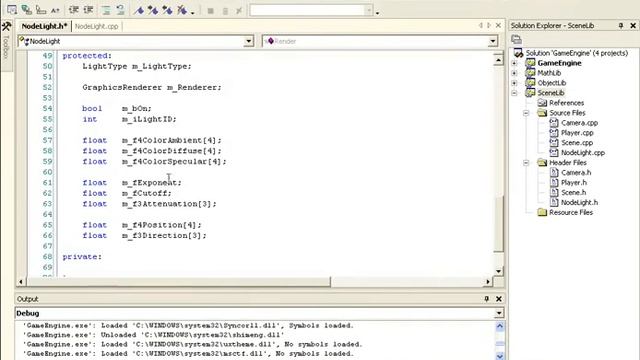
Task: Click the Display Object Member List toolbar icon
Action: (12, 10)
